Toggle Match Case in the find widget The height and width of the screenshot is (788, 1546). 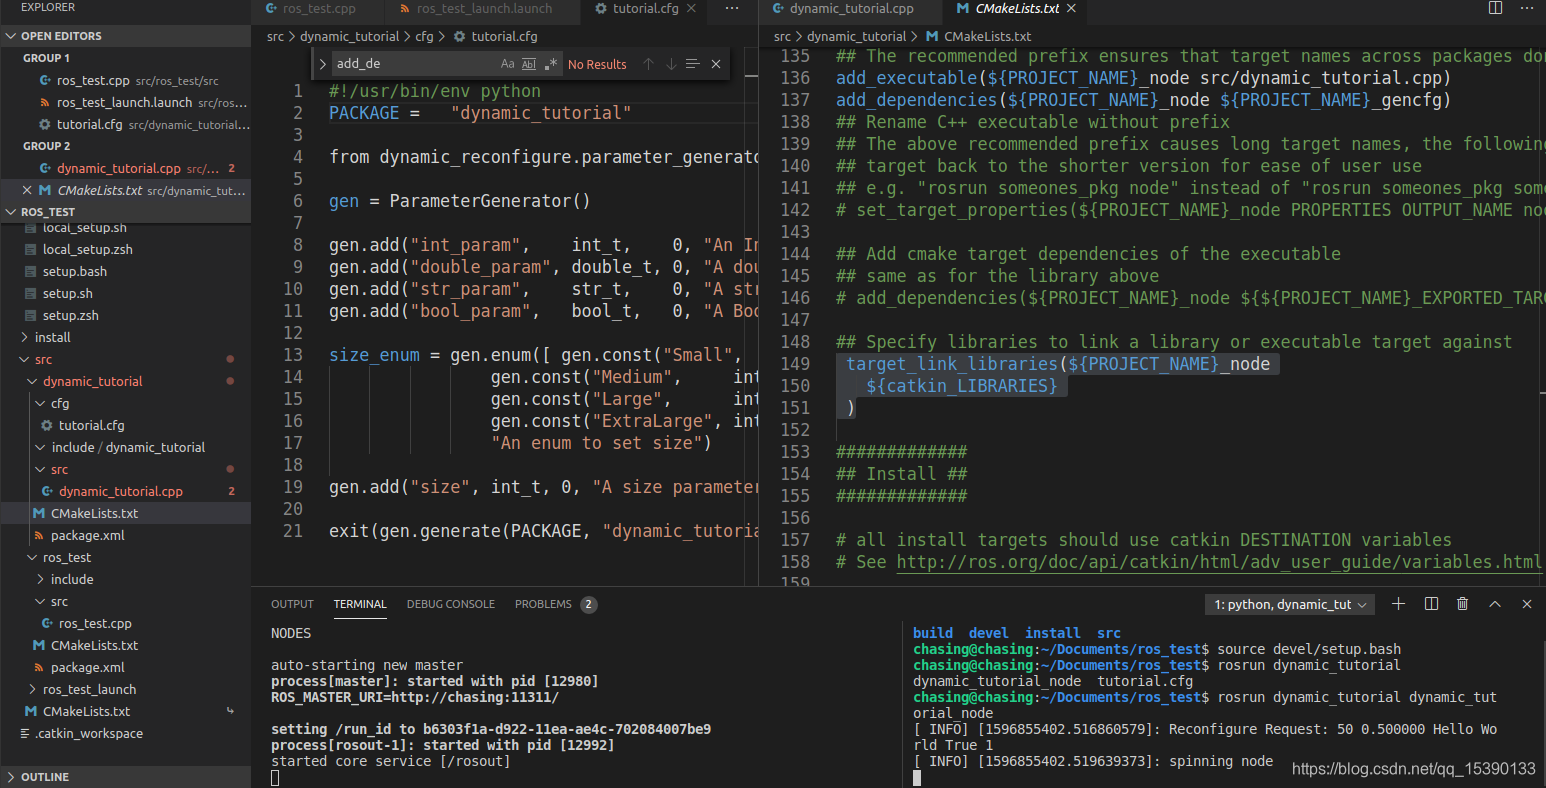coord(508,64)
